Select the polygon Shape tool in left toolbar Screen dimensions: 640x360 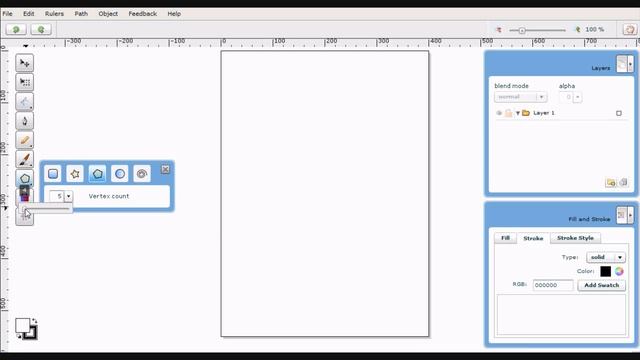(24, 178)
